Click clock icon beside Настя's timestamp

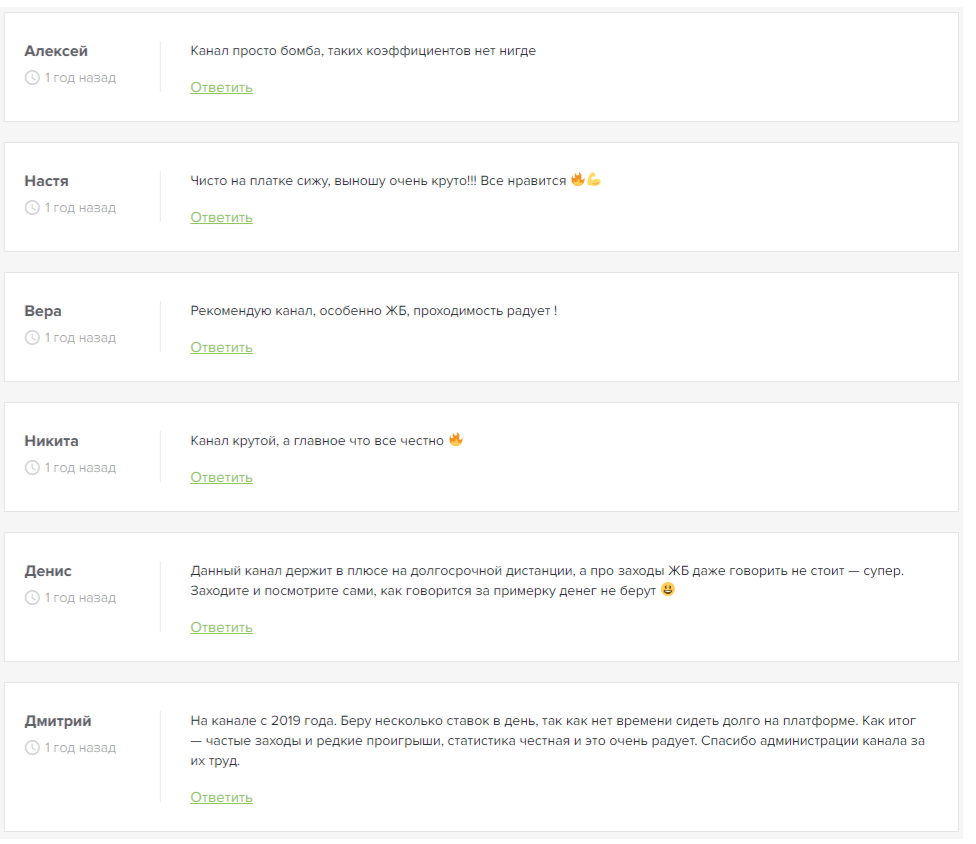pos(32,208)
